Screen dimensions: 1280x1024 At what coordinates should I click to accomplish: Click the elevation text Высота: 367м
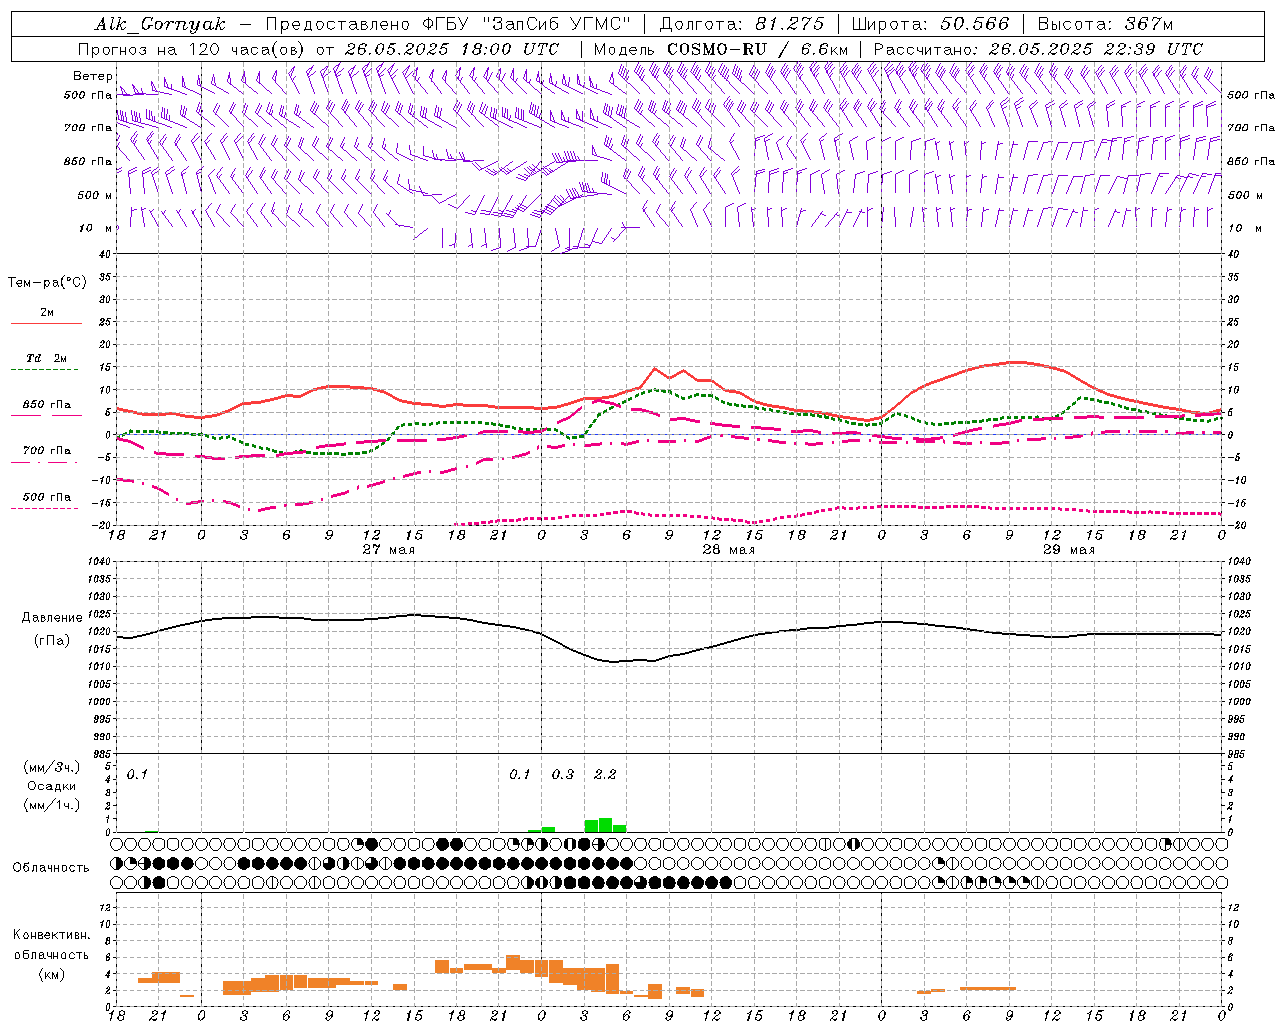[x=1105, y=24]
